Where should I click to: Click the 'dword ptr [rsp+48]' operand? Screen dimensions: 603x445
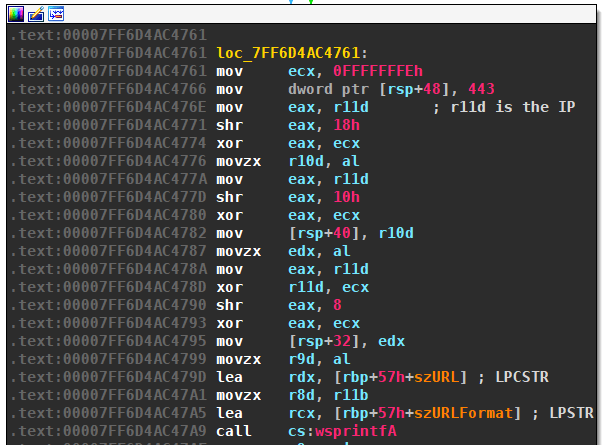369,89
